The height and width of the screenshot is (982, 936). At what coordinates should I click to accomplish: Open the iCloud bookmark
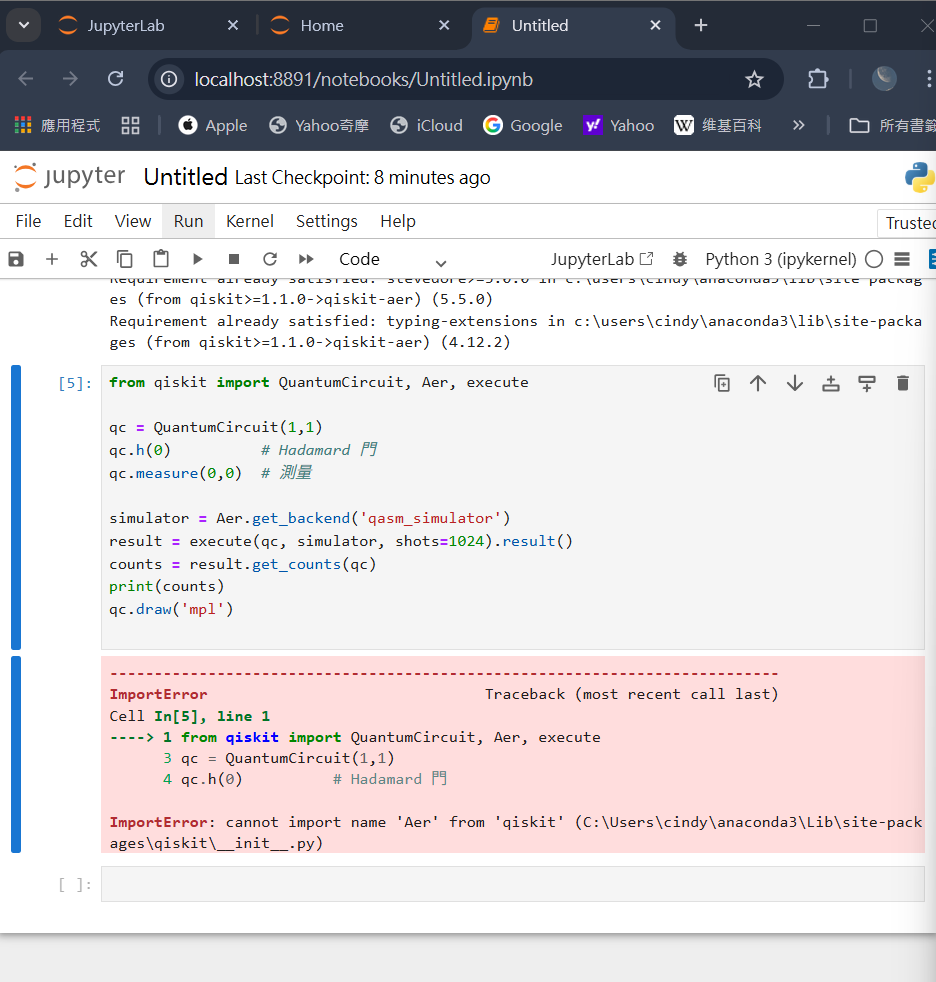click(x=426, y=125)
